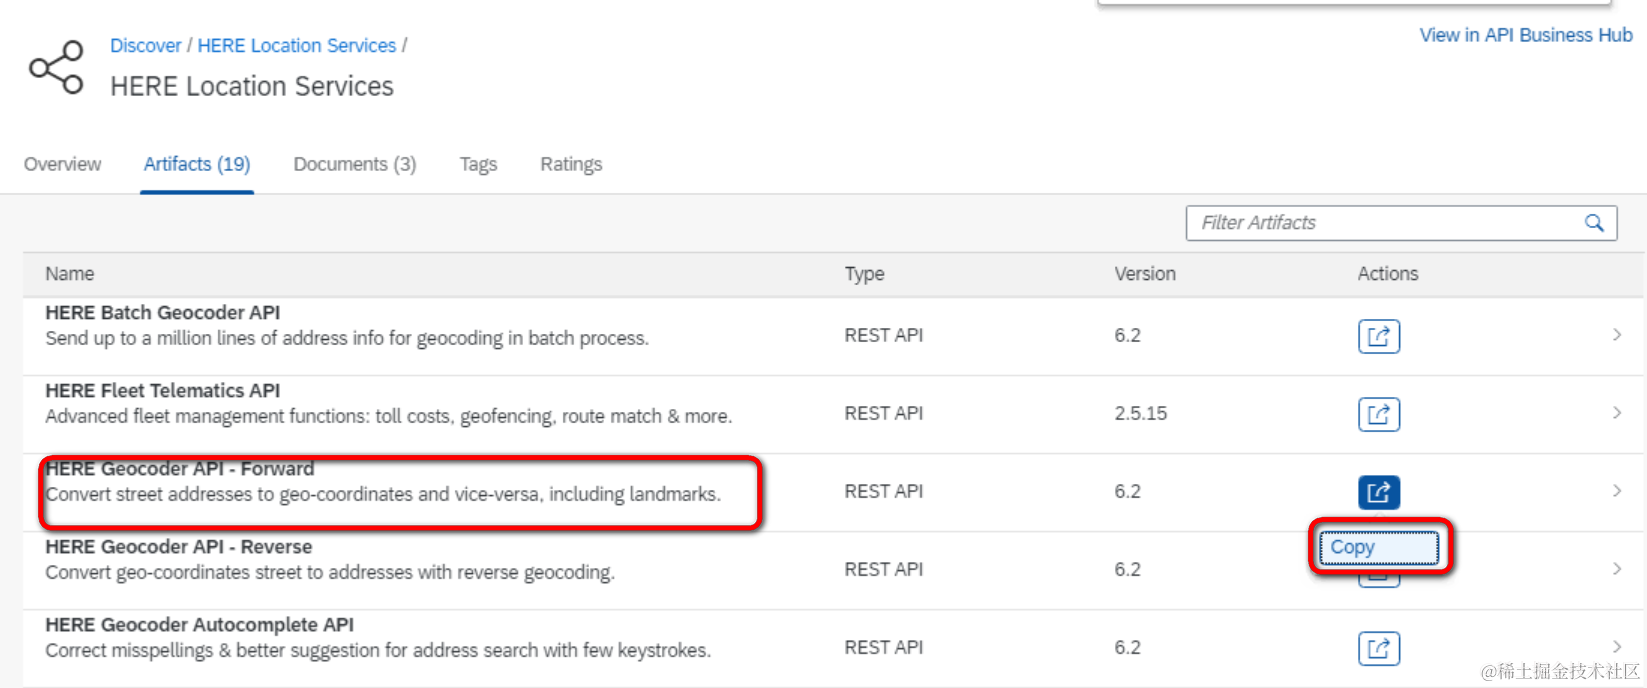1647x688 pixels.
Task: Click the Version column header
Action: (x=1145, y=274)
